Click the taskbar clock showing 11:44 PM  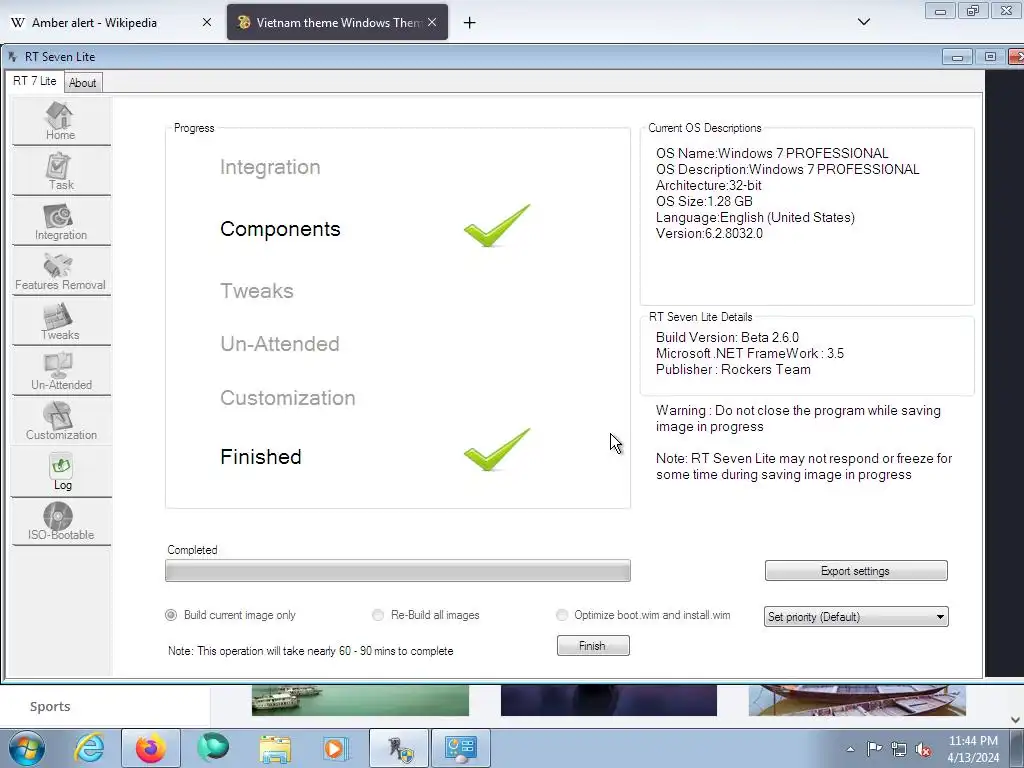coord(973,748)
